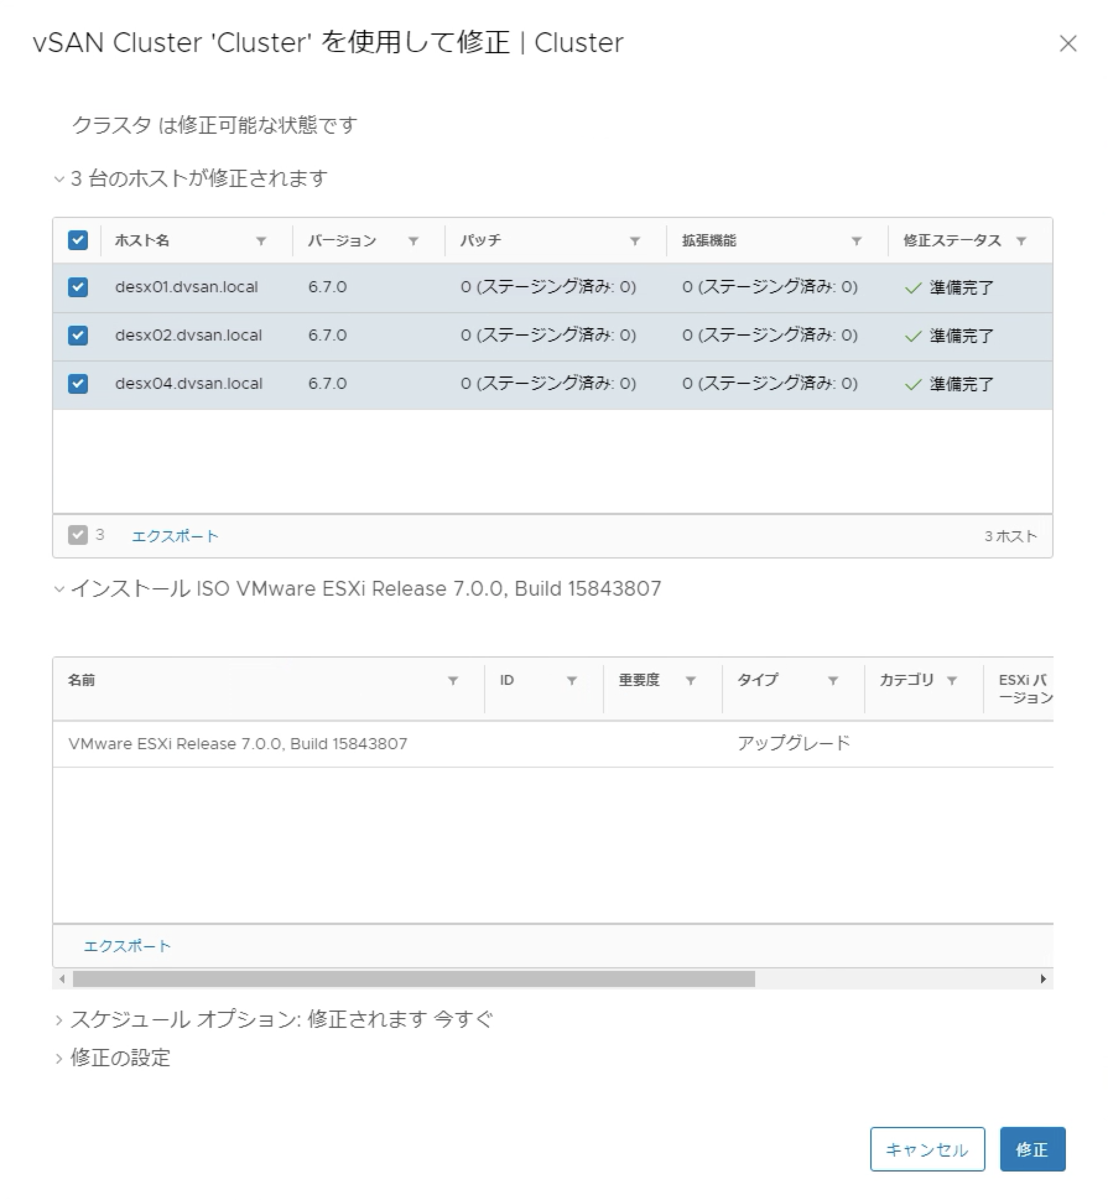Image resolution: width=1108 pixels, height=1200 pixels.
Task: Click the ESXi バージョン column header
Action: tap(1024, 689)
